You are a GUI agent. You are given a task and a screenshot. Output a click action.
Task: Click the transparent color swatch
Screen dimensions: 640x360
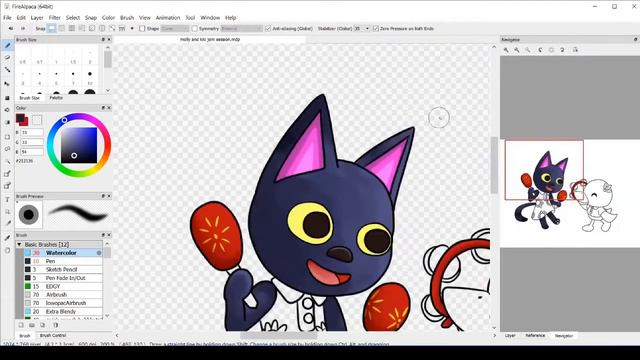37,120
